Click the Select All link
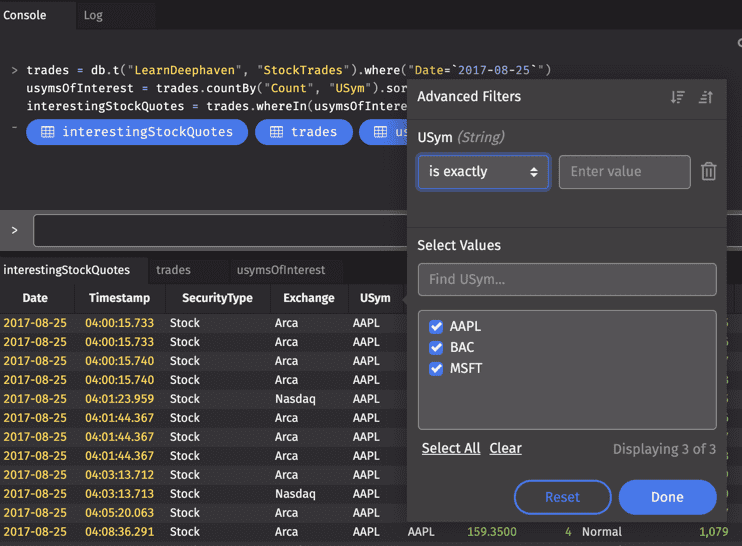The height and width of the screenshot is (546, 742). [450, 449]
